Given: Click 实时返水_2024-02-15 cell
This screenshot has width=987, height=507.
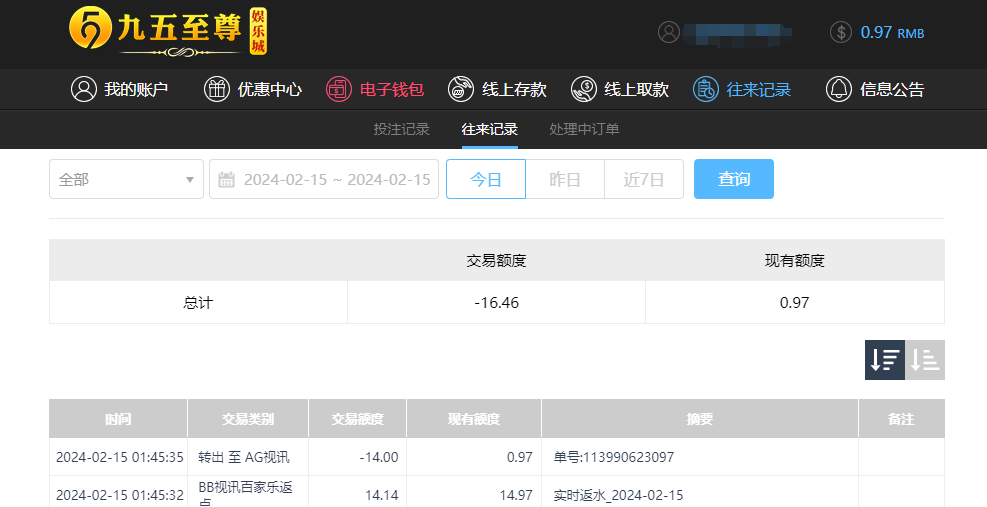Looking at the screenshot, I should pyautogui.click(x=618, y=495).
